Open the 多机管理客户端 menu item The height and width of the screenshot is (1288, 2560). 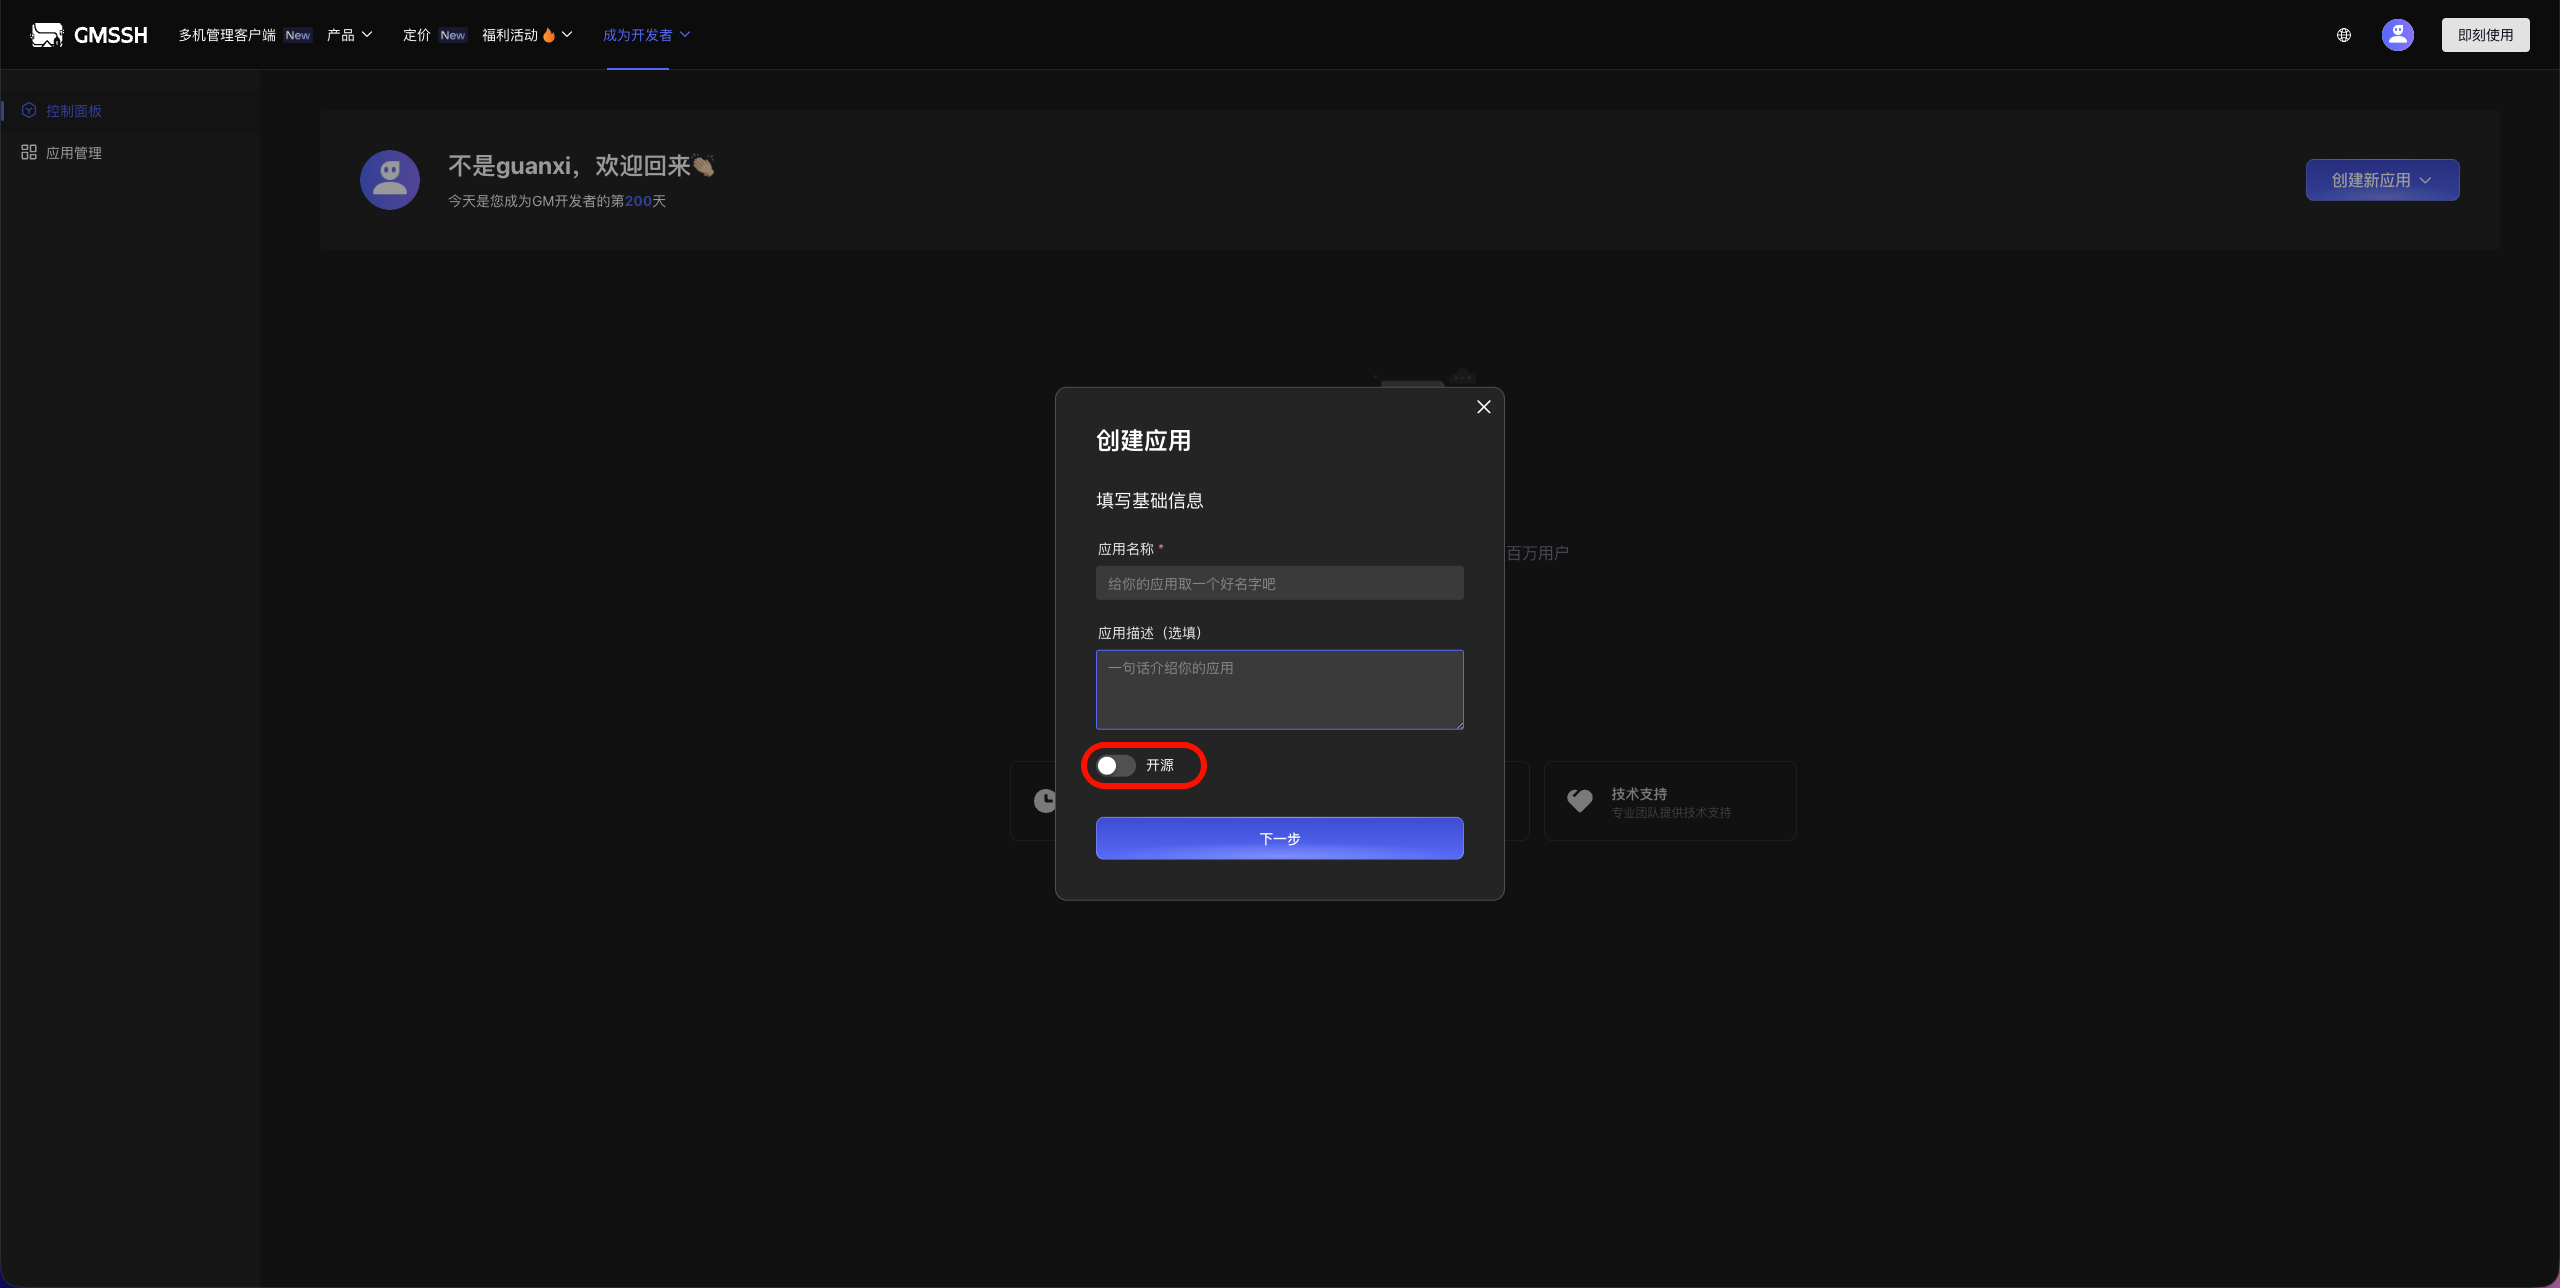tap(226, 34)
